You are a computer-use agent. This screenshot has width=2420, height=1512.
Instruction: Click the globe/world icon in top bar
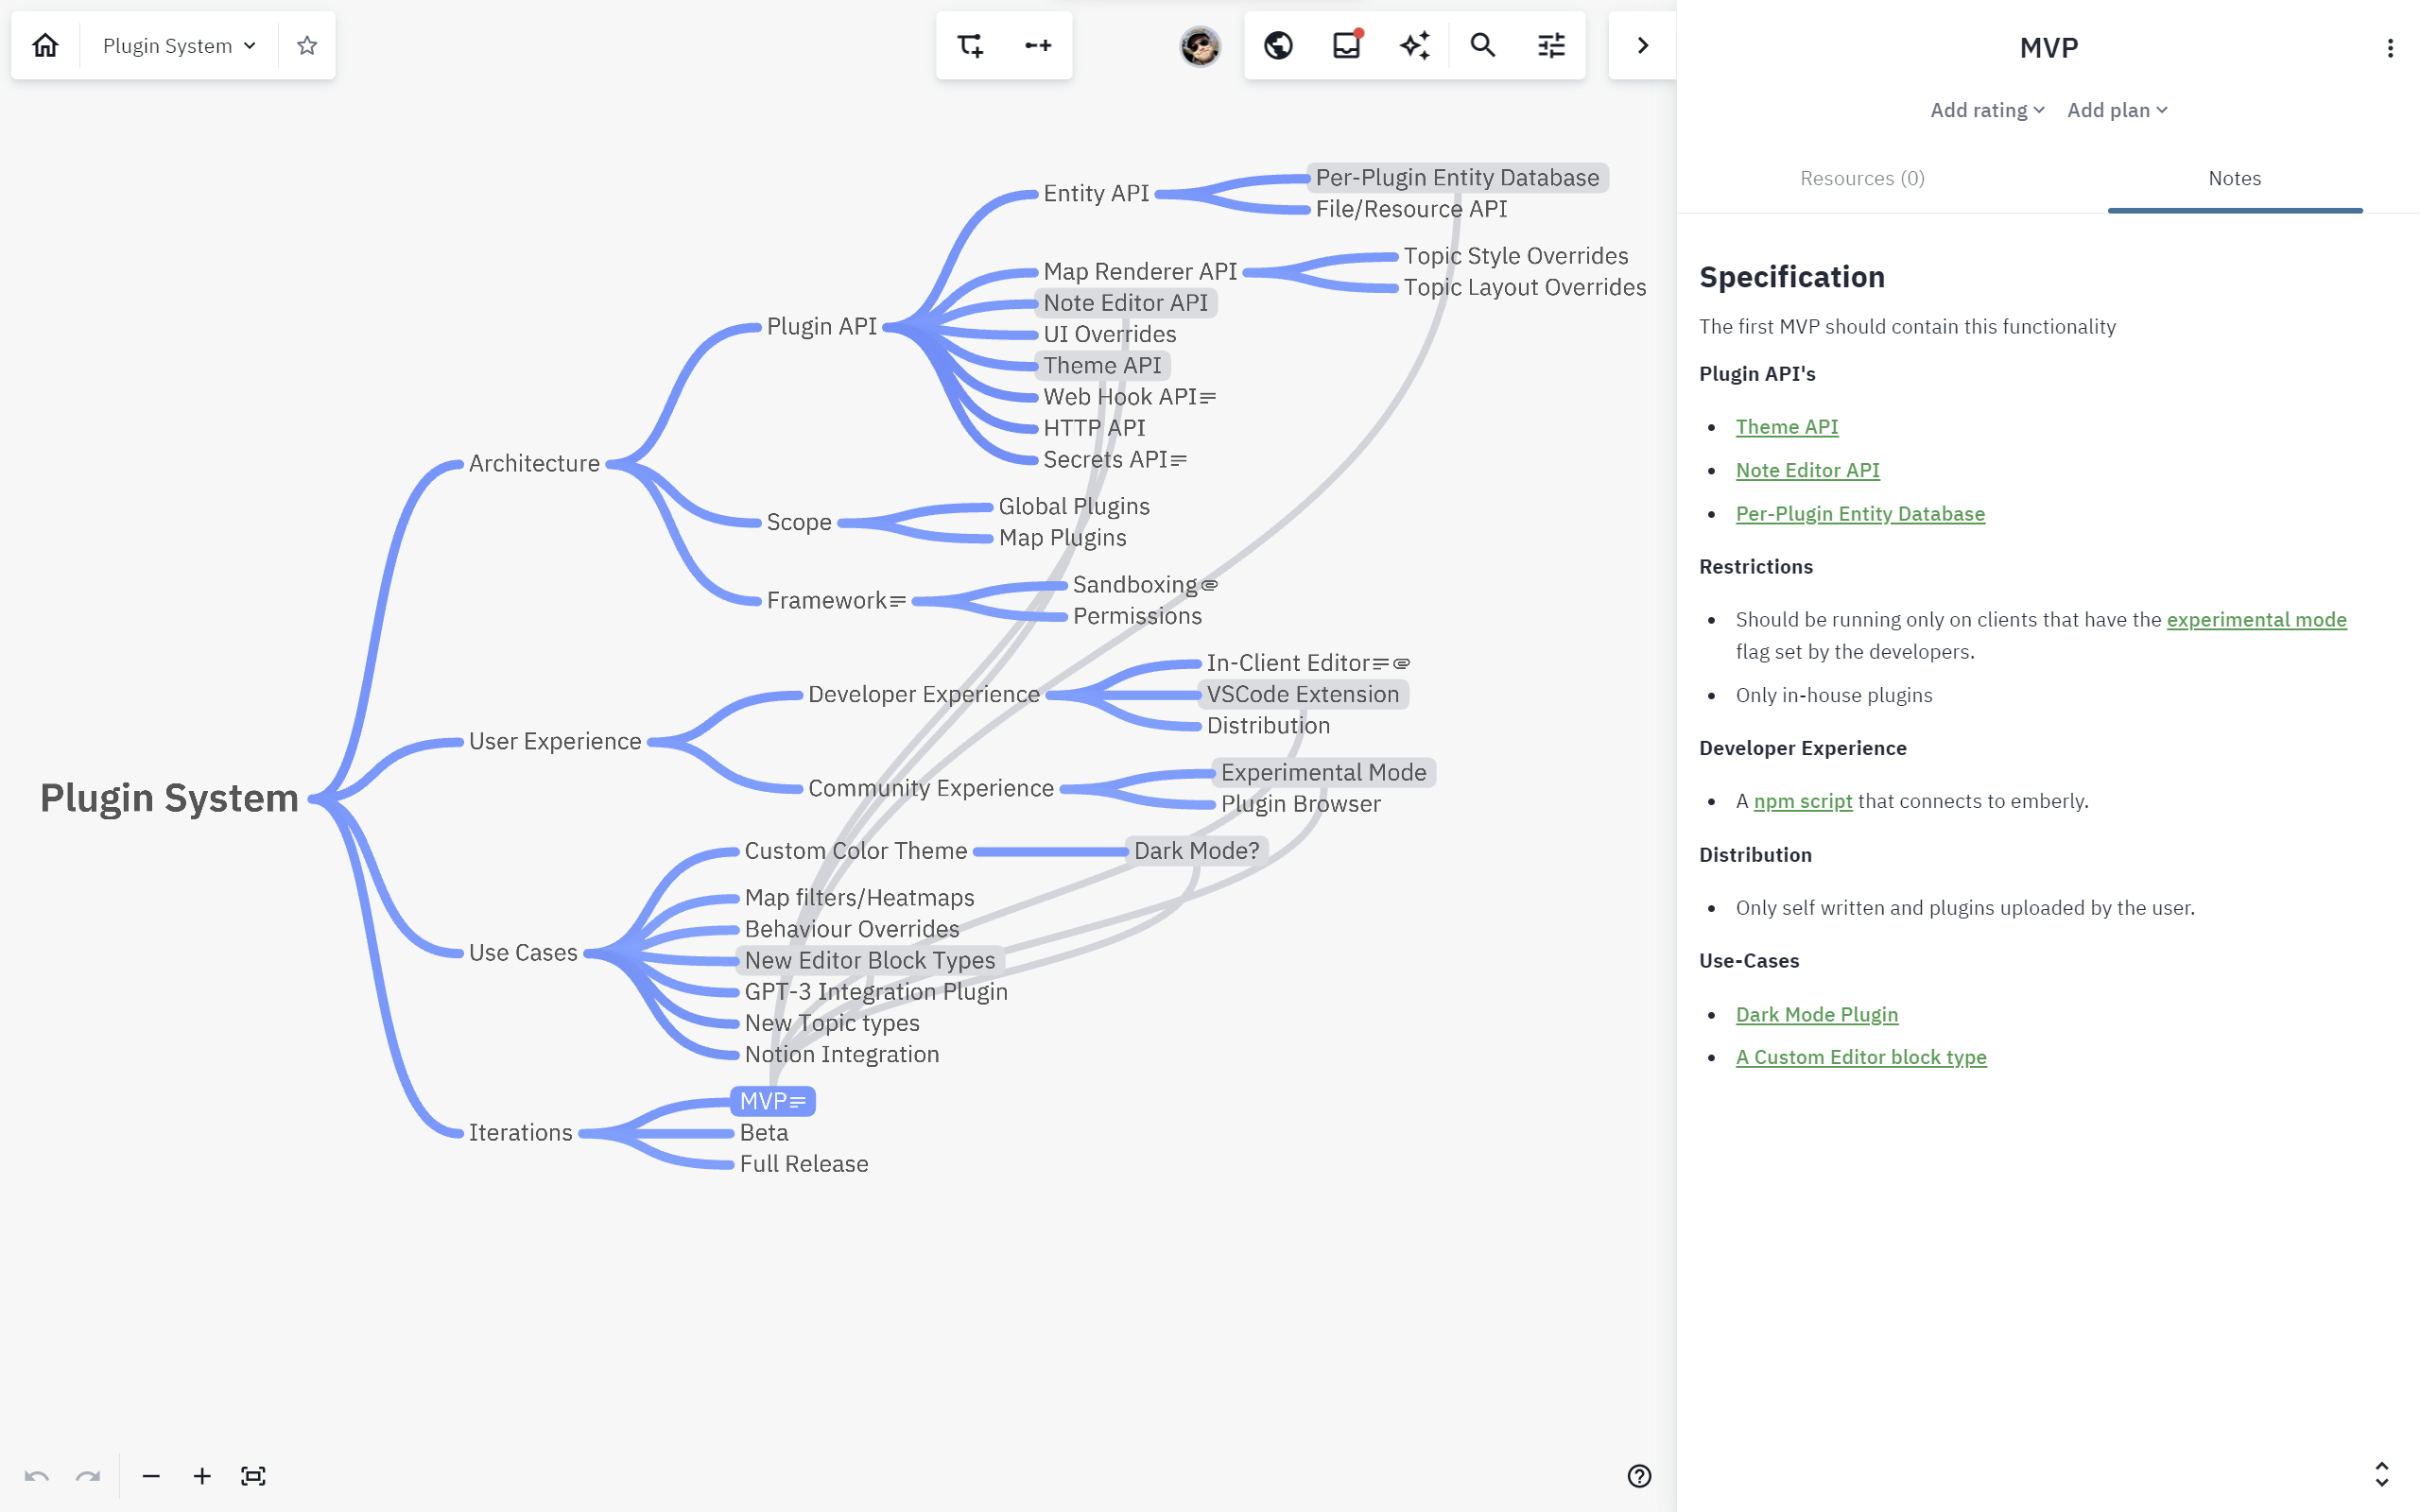[x=1279, y=45]
